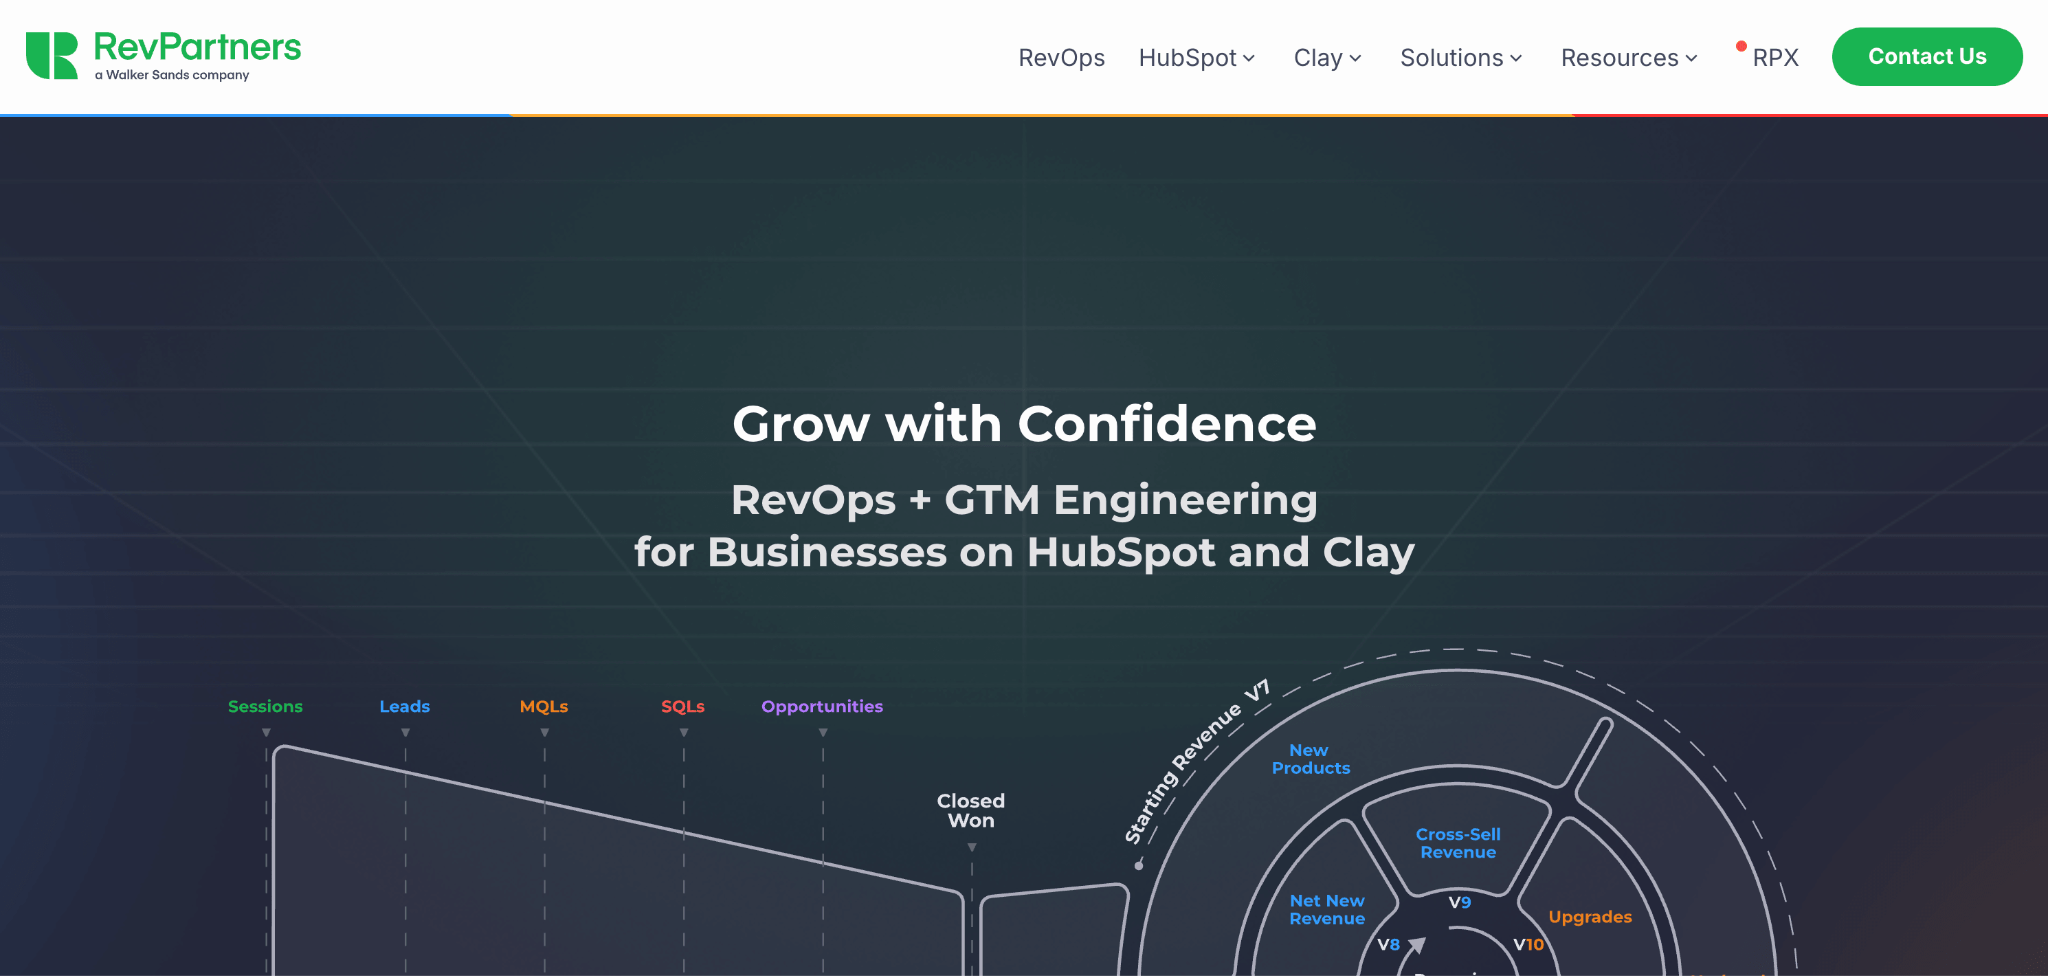The width and height of the screenshot is (2048, 976).
Task: Click the arrow marker below Leads
Action: [x=405, y=733]
